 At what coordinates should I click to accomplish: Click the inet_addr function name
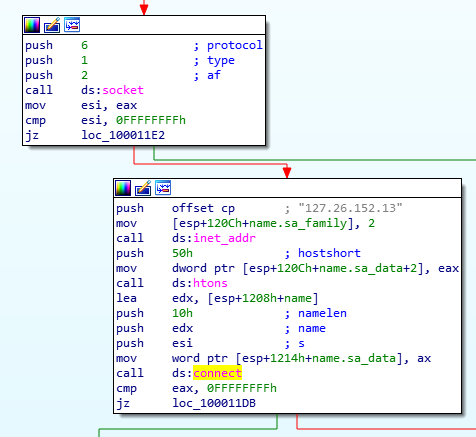coord(224,238)
